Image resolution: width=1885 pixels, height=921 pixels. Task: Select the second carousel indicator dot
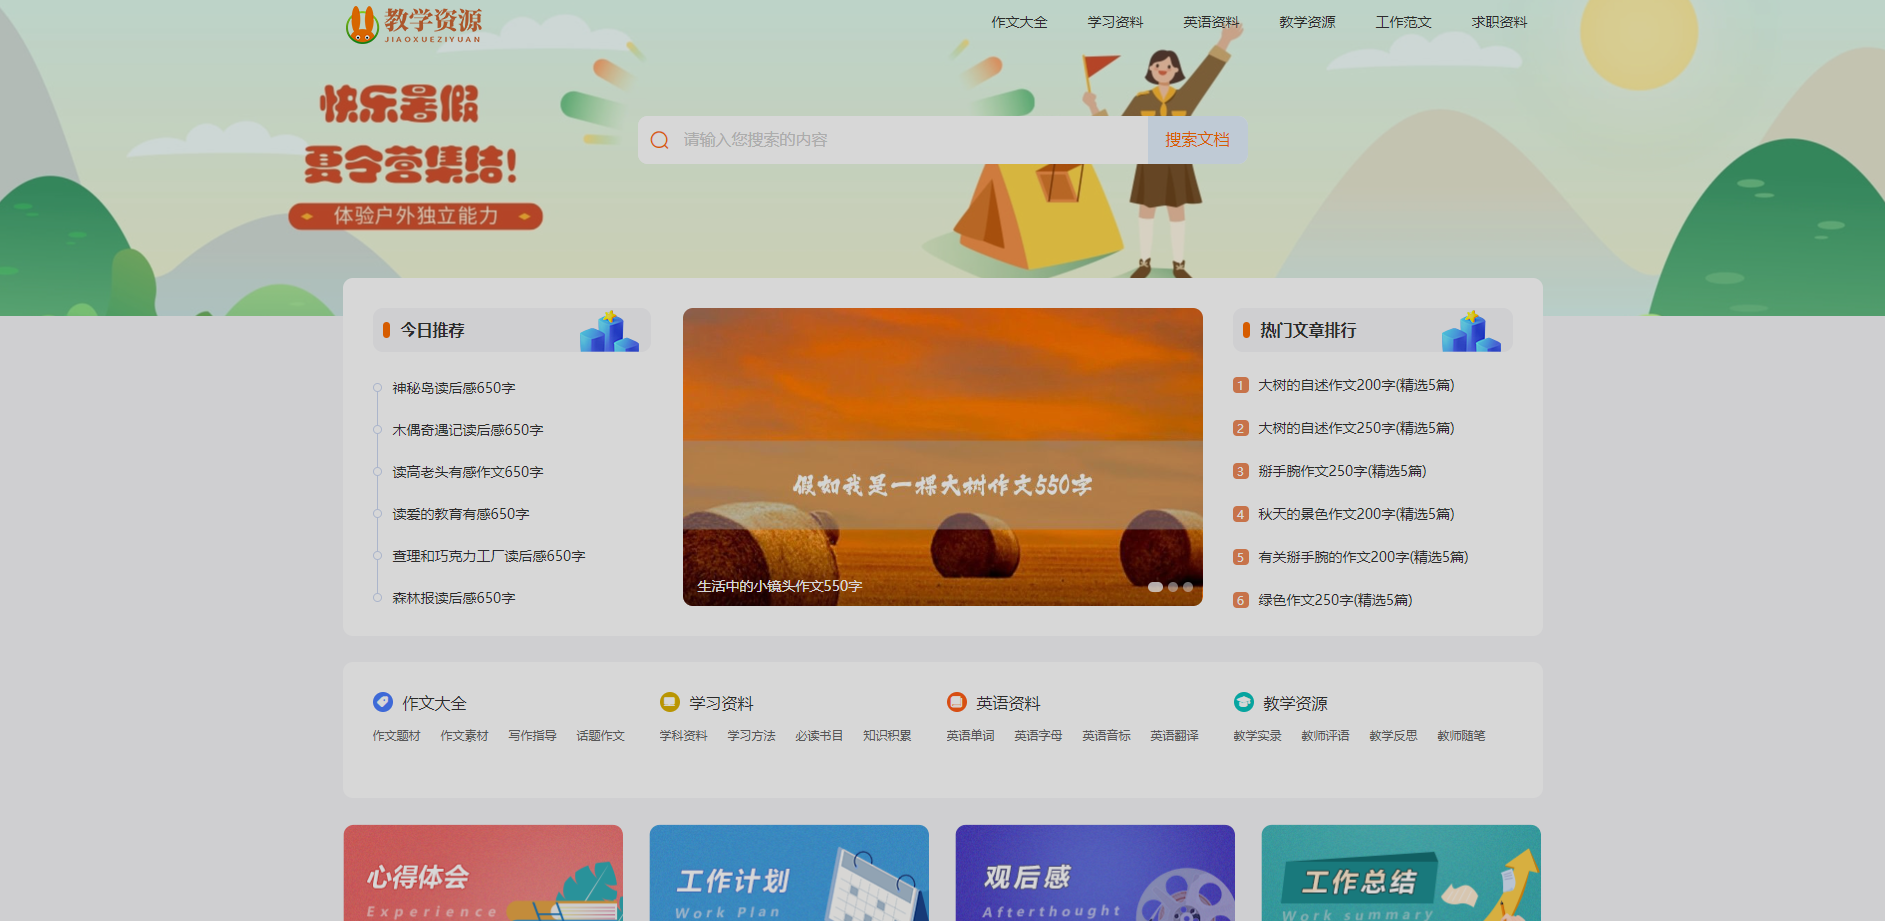pyautogui.click(x=1172, y=588)
